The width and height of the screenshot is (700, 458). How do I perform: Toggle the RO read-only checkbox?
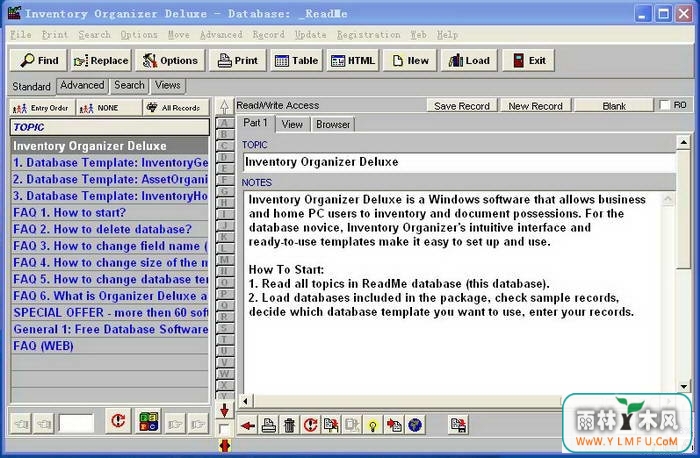point(665,105)
